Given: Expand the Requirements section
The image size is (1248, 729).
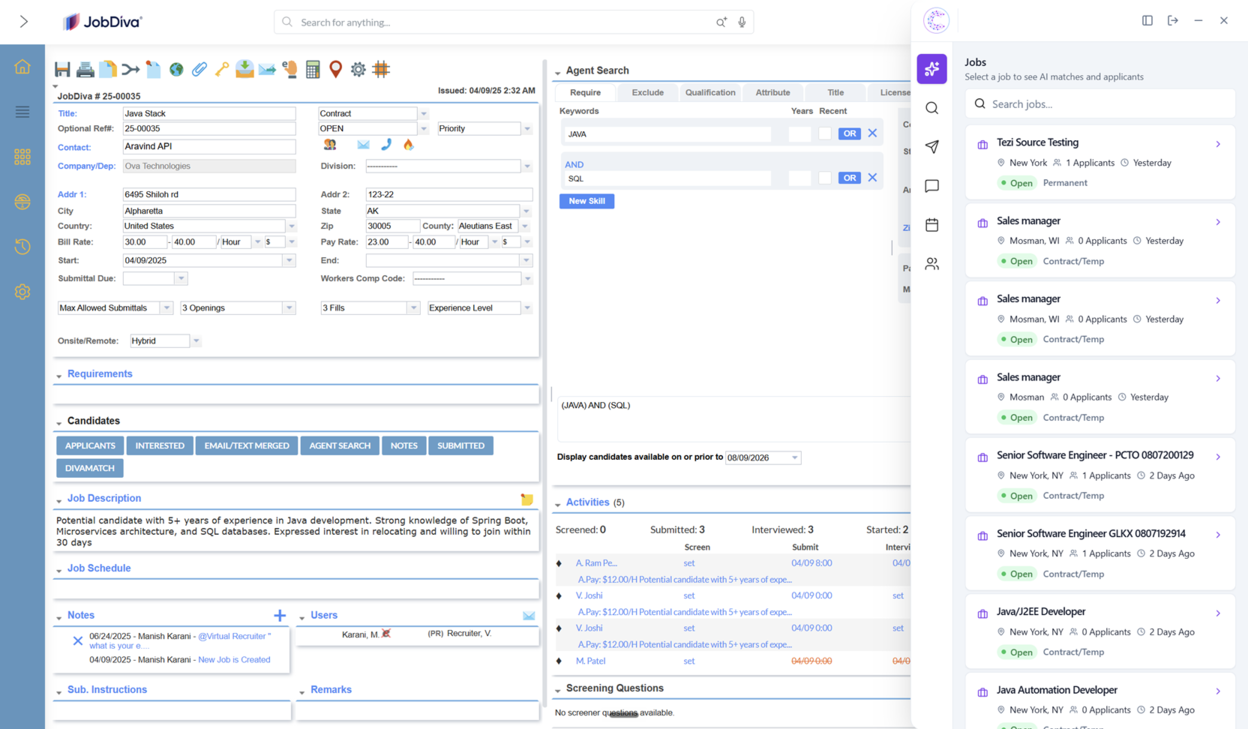Looking at the screenshot, I should click(59, 375).
